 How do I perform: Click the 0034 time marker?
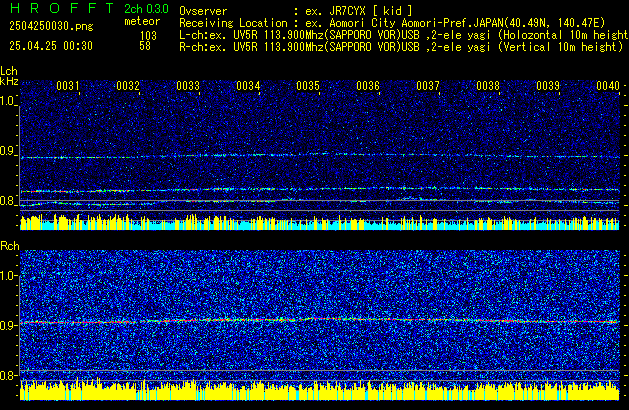pos(248,86)
